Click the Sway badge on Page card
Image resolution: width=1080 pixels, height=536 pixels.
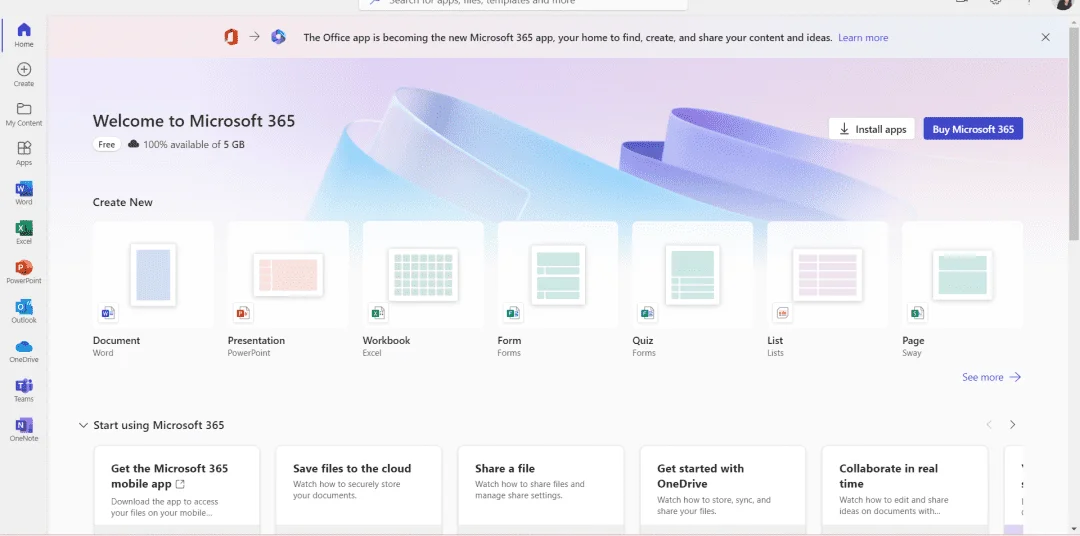point(916,313)
